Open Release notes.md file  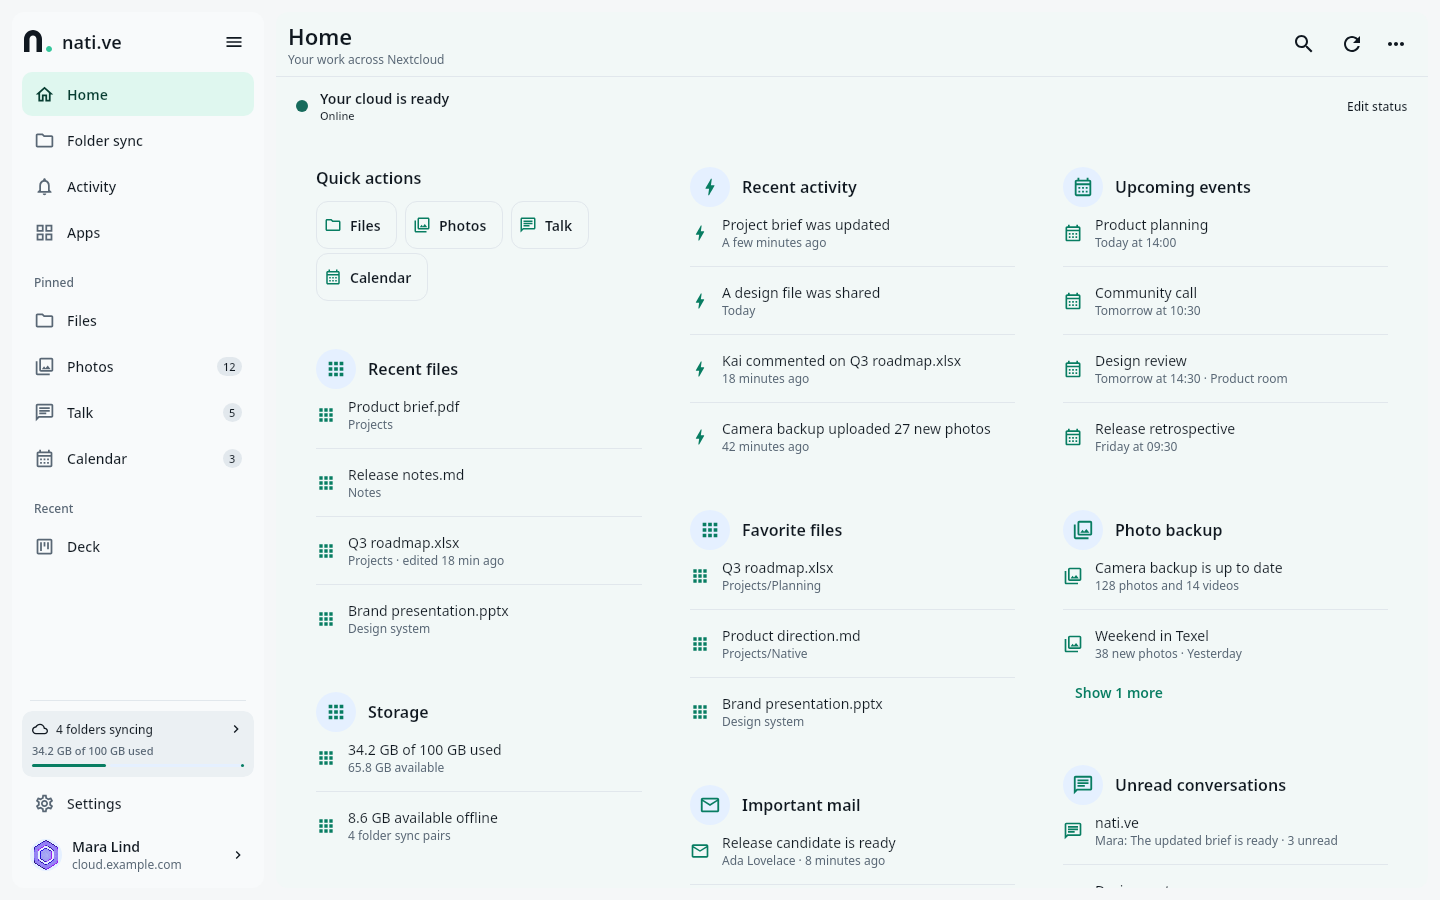click(479, 483)
